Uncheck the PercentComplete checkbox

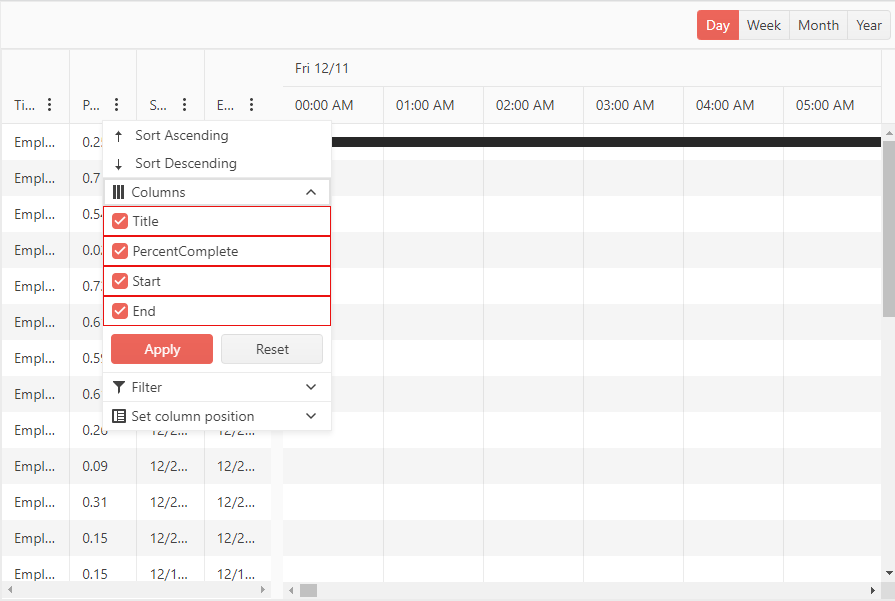pyautogui.click(x=120, y=251)
